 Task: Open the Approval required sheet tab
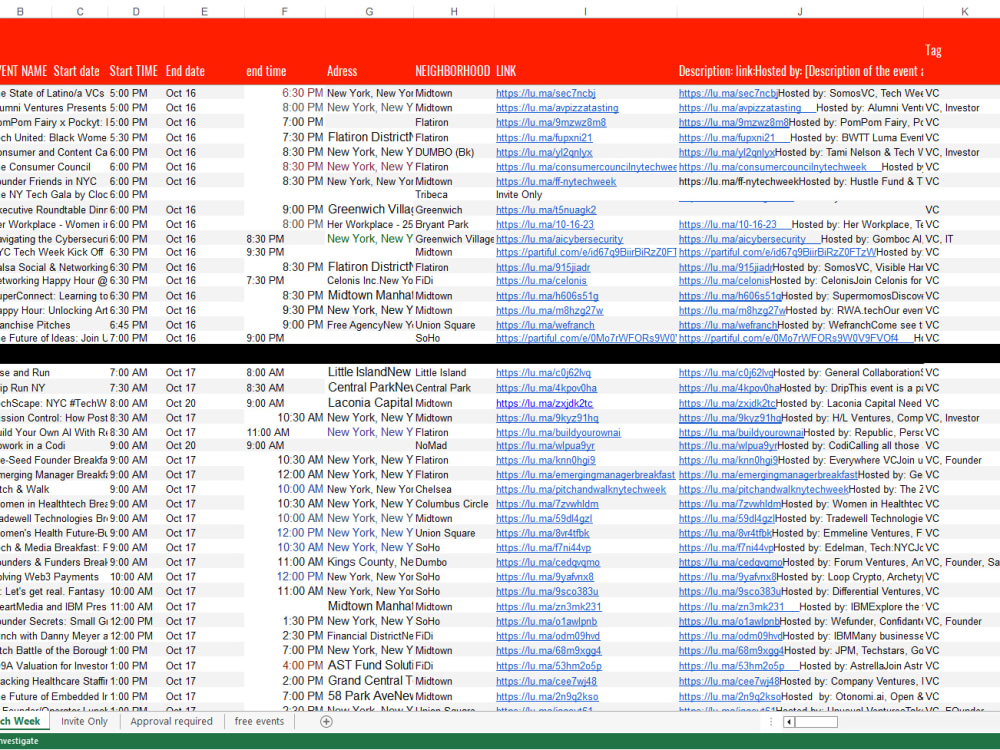[x=171, y=721]
